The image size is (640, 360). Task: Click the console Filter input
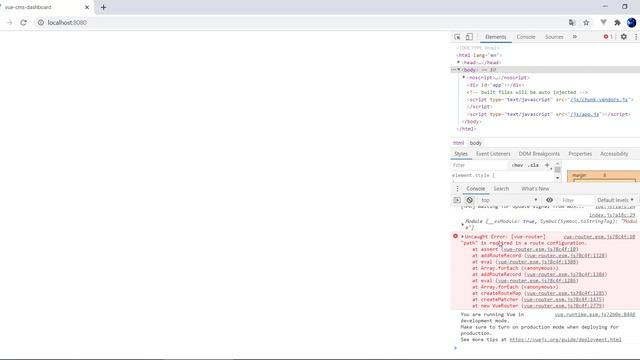click(x=576, y=200)
